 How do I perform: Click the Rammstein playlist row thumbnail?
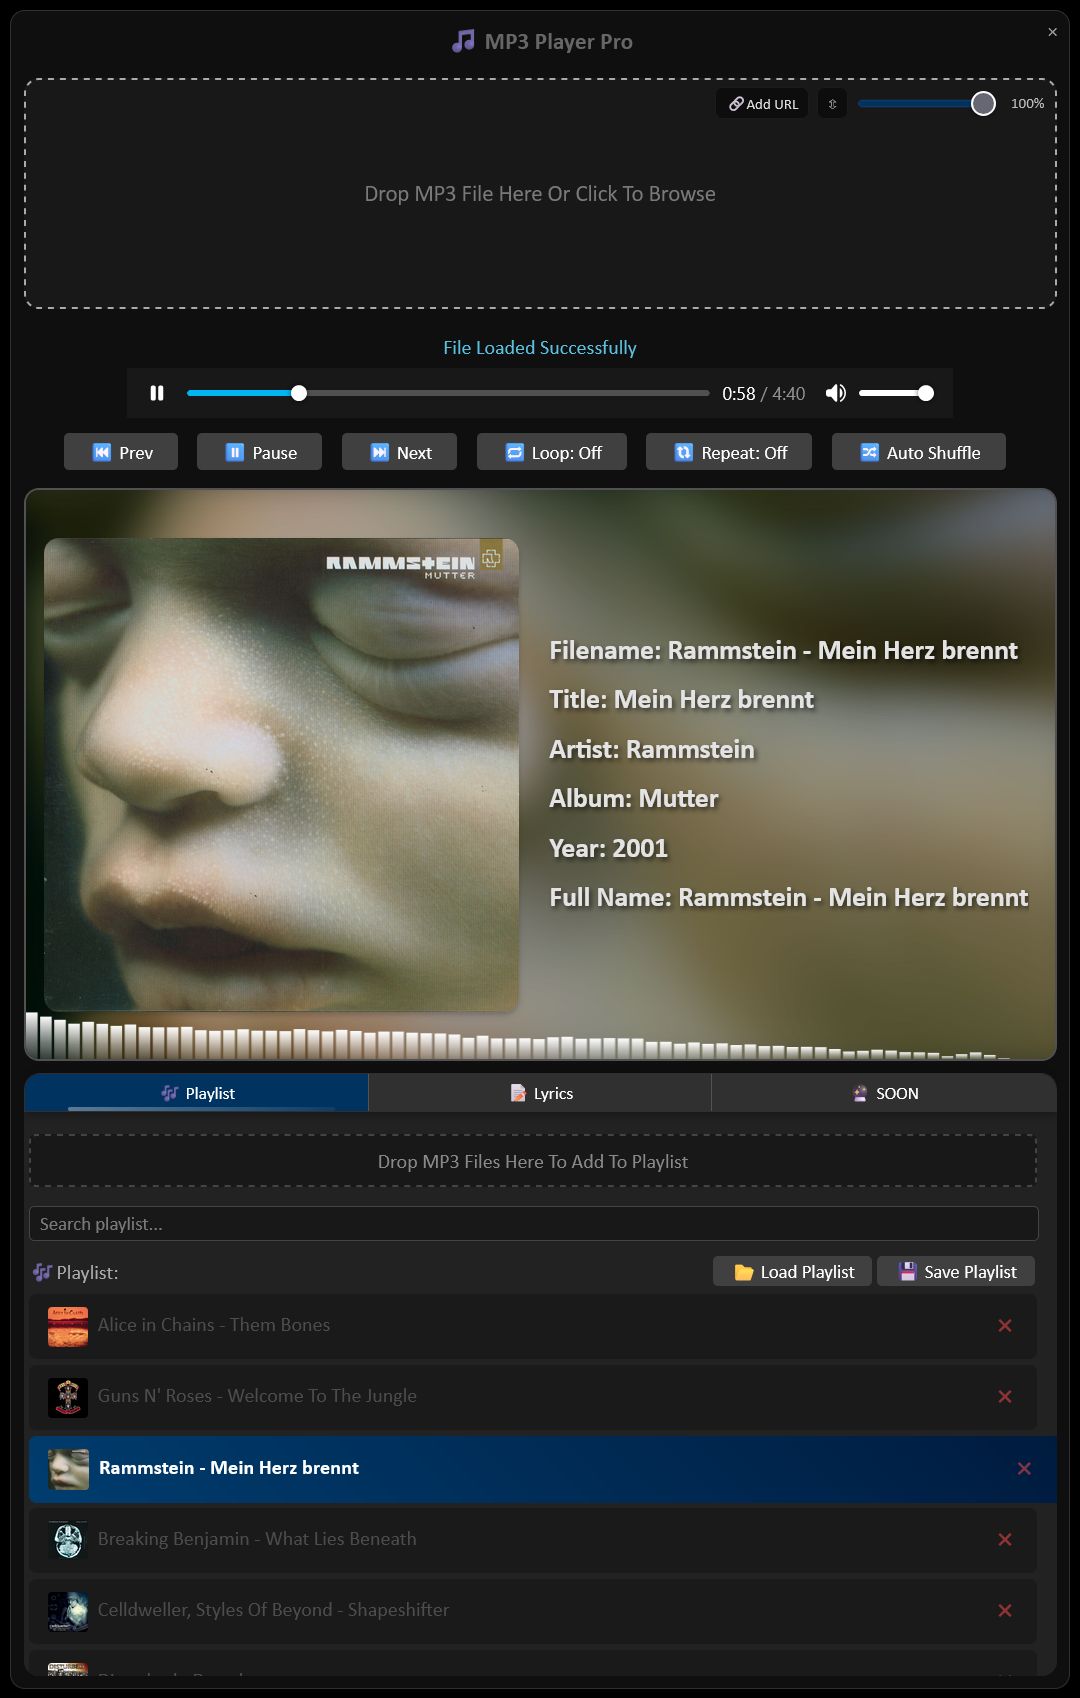click(68, 1469)
